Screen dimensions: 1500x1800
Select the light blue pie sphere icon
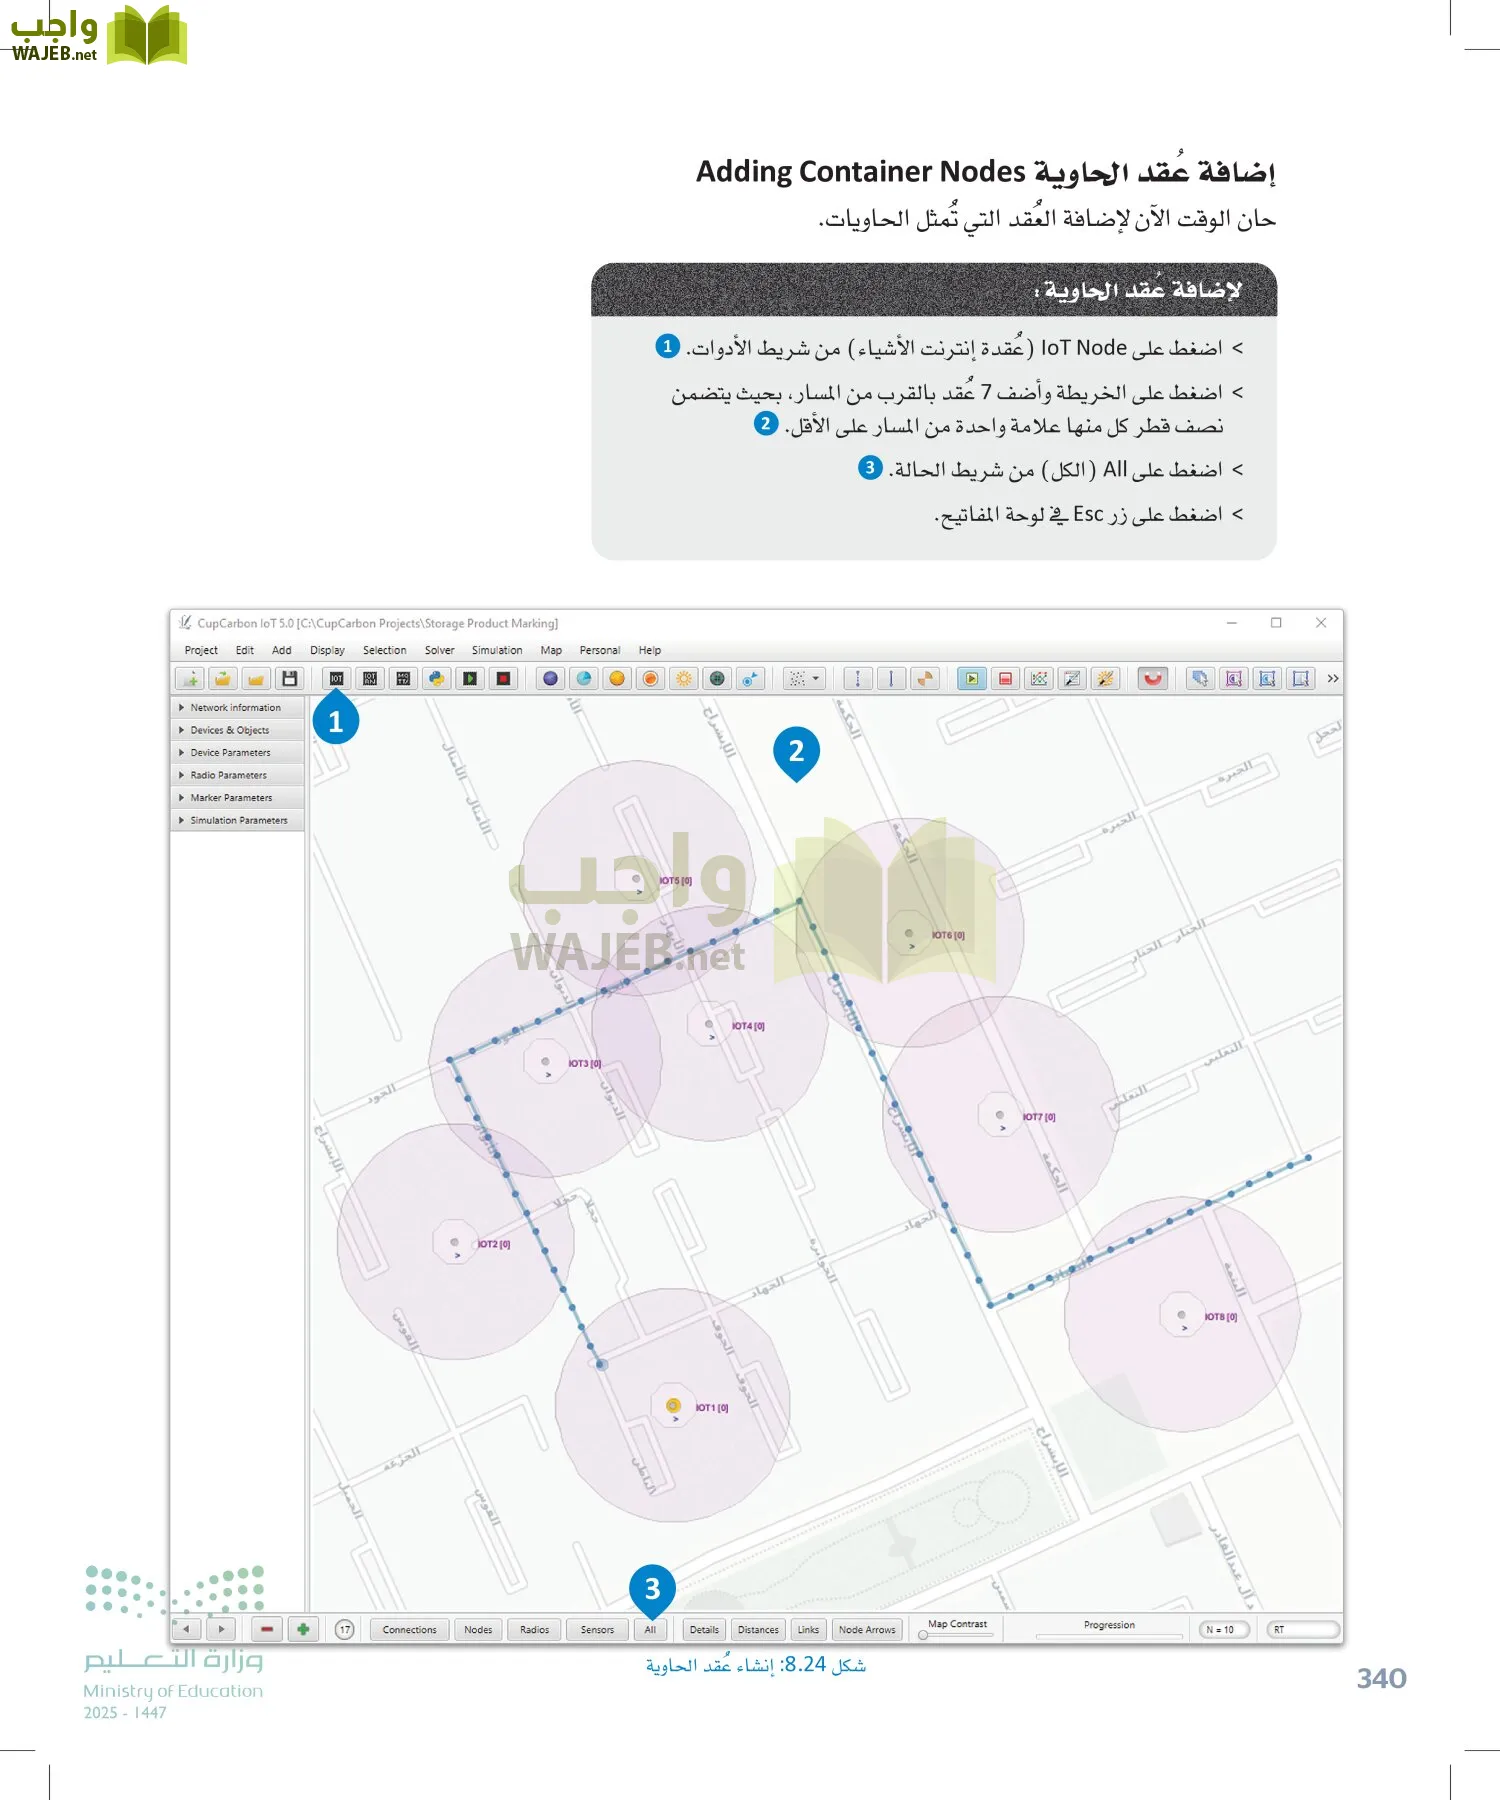(x=584, y=679)
